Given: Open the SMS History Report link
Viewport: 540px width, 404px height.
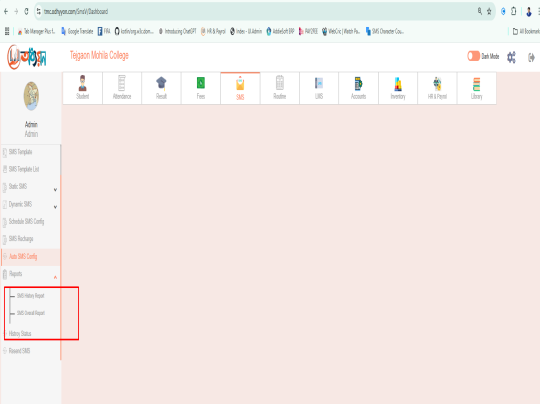Looking at the screenshot, I should [31, 296].
